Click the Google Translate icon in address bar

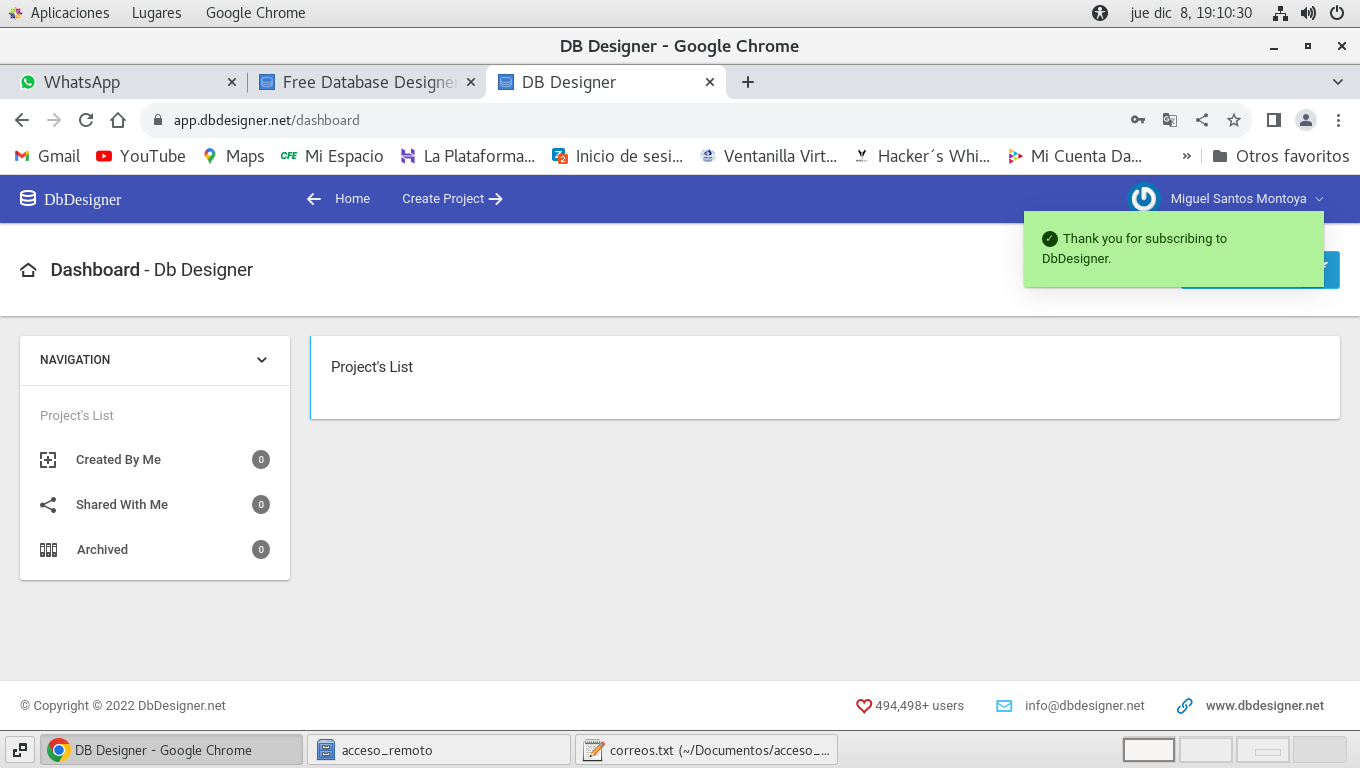(1169, 120)
